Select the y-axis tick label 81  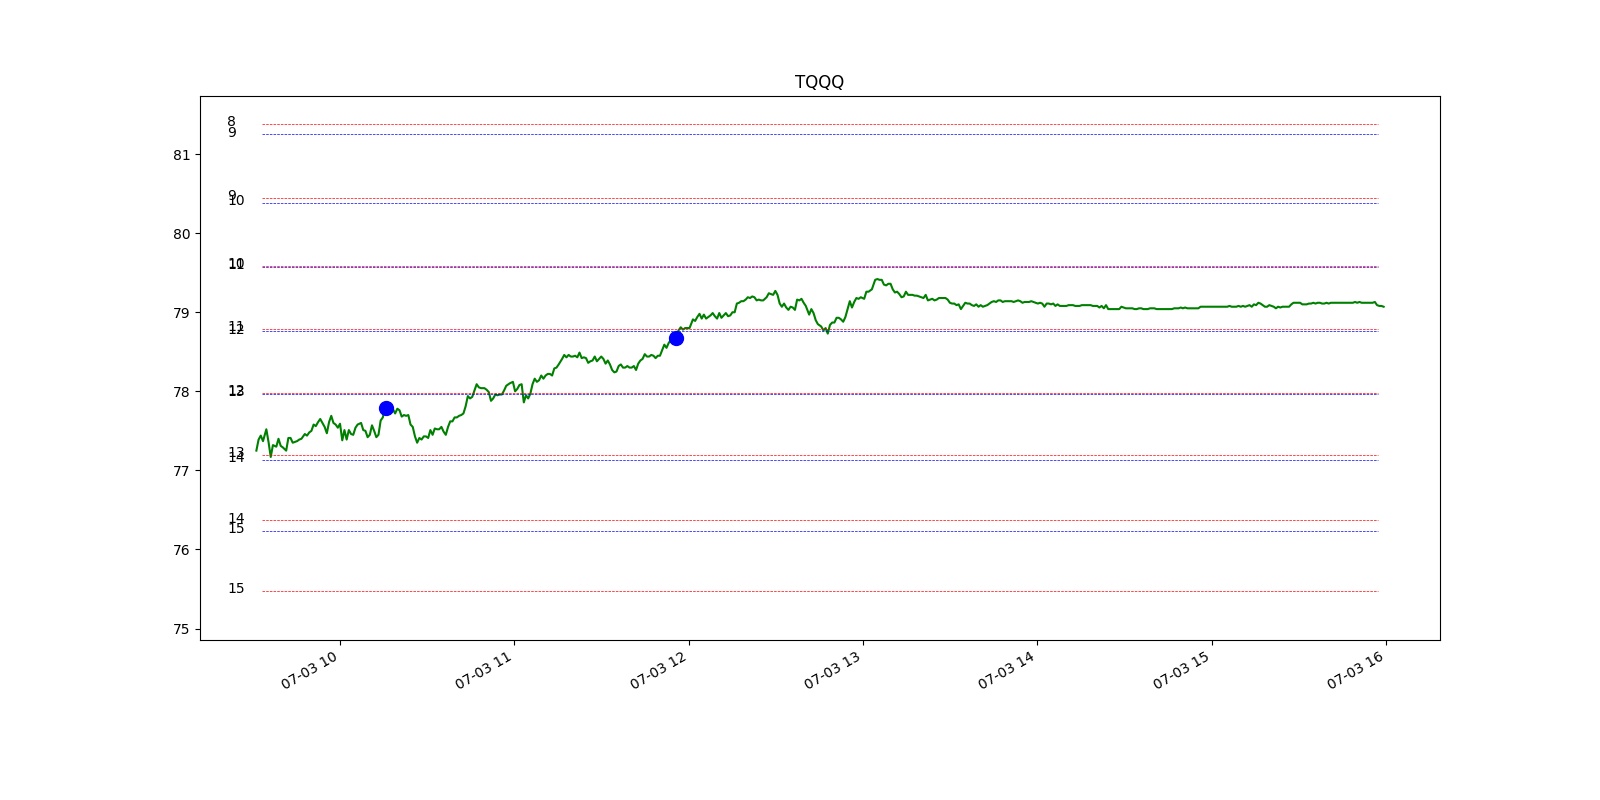pos(181,155)
